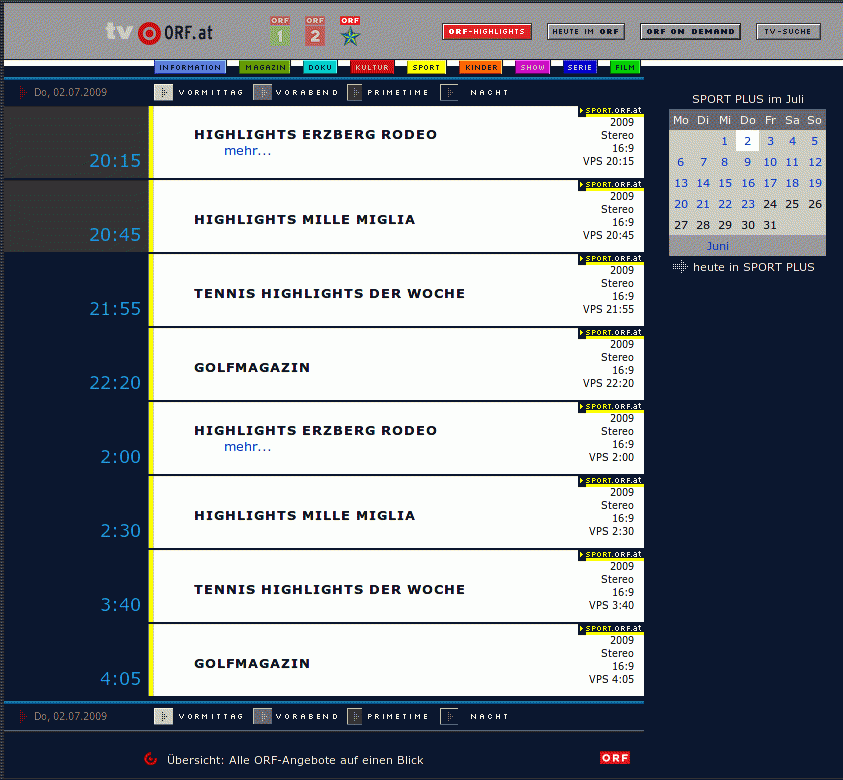Screen dimensions: 843x780
Task: Select calendar day 1
Action: [725, 141]
